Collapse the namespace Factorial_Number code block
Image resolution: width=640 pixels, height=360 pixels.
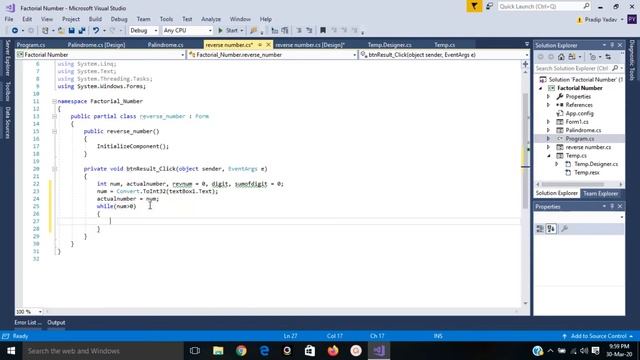[54, 101]
